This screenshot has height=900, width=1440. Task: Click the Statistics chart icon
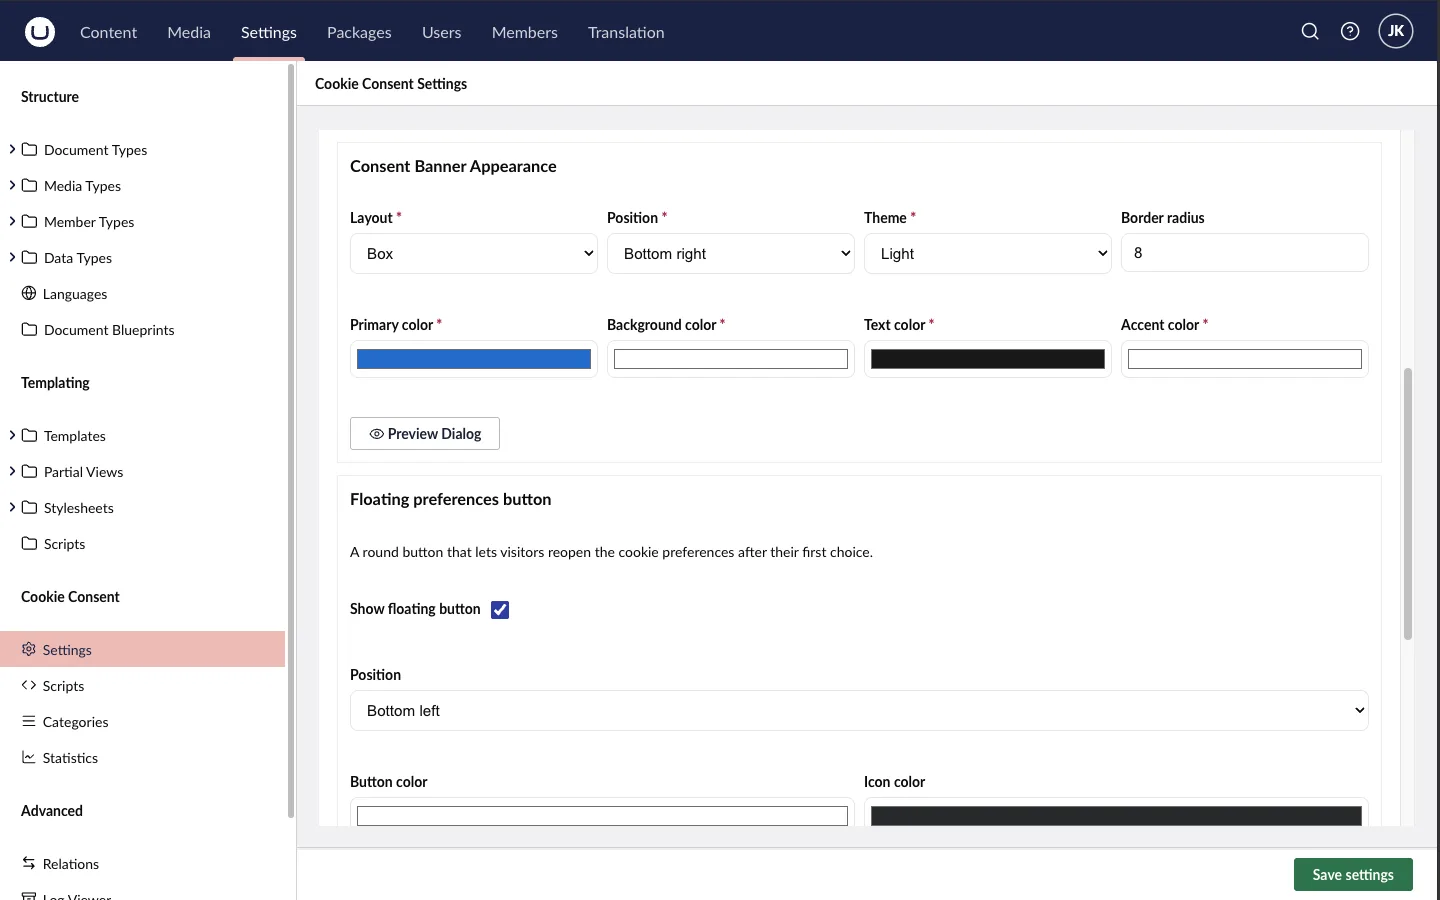coord(29,757)
